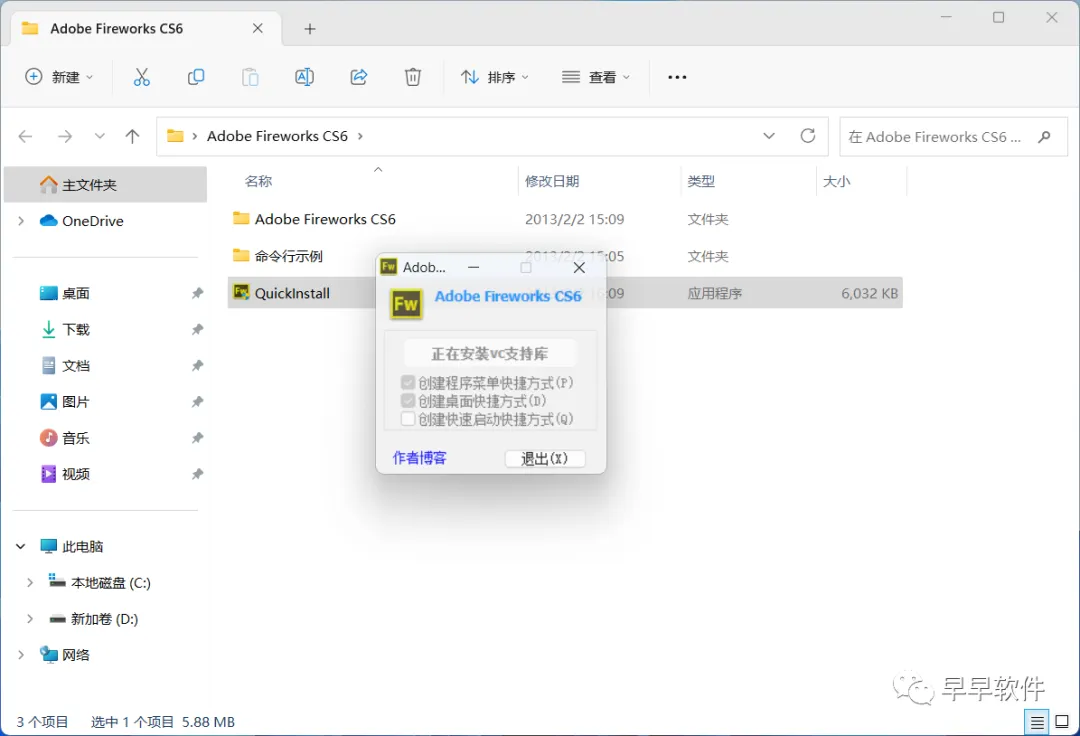
Task: Minimize the installer dialog
Action: tap(474, 267)
